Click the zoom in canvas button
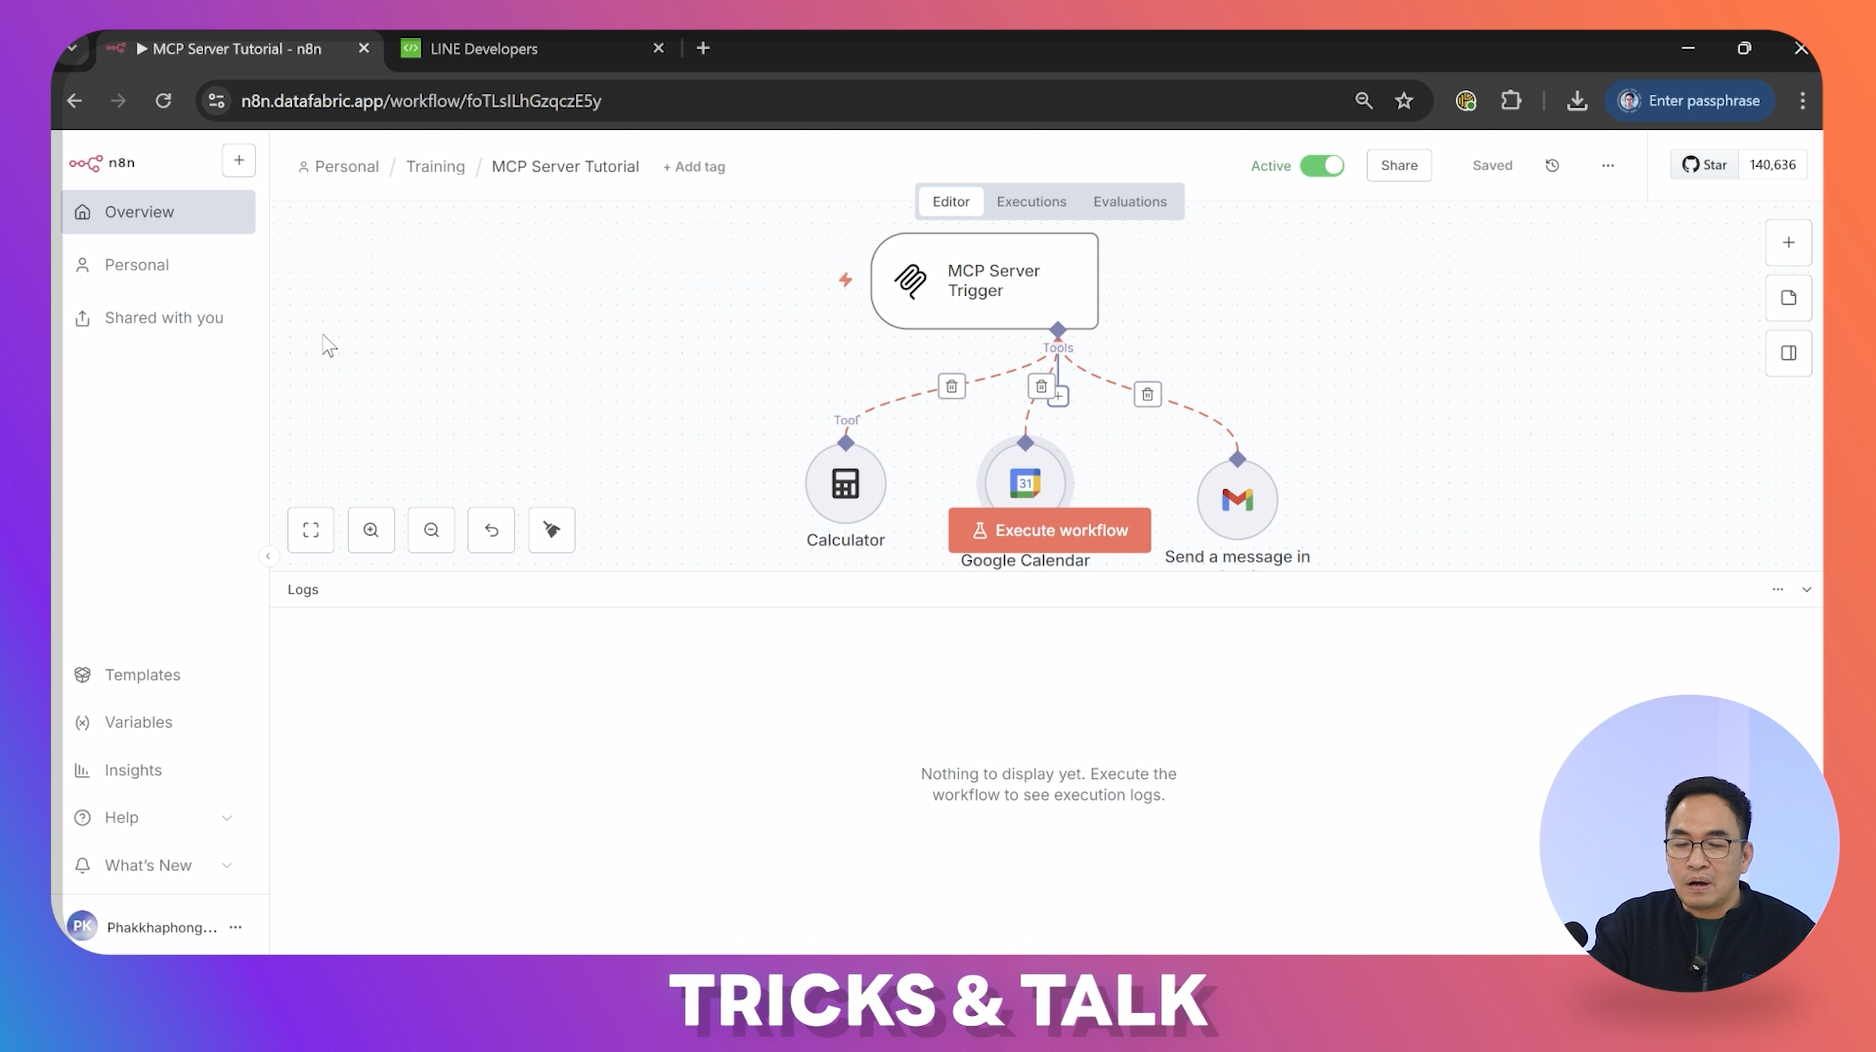Screen dimensions: 1876x1052 pos(371,530)
